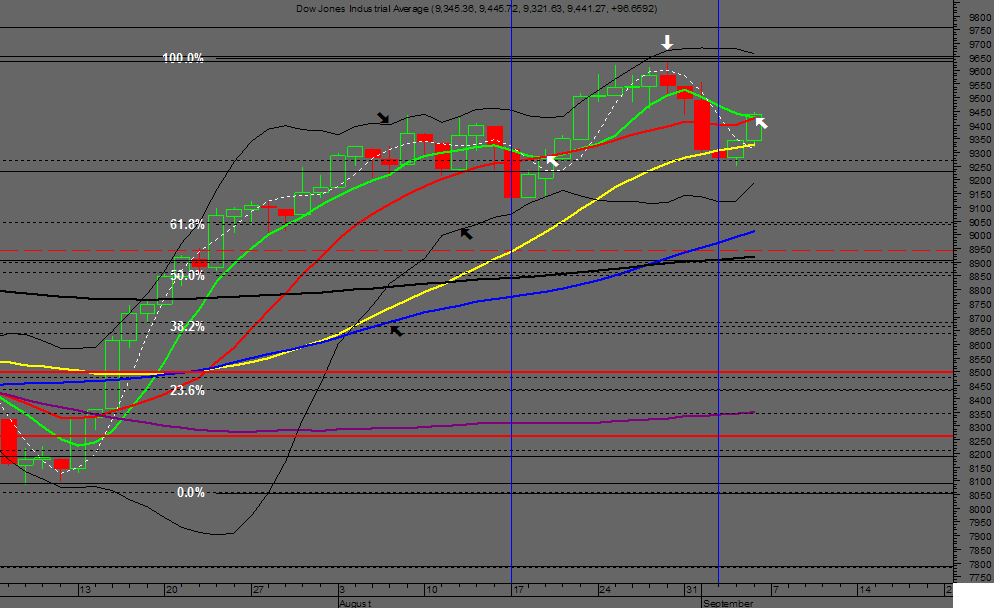Click the 8350 price axis label

click(981, 413)
